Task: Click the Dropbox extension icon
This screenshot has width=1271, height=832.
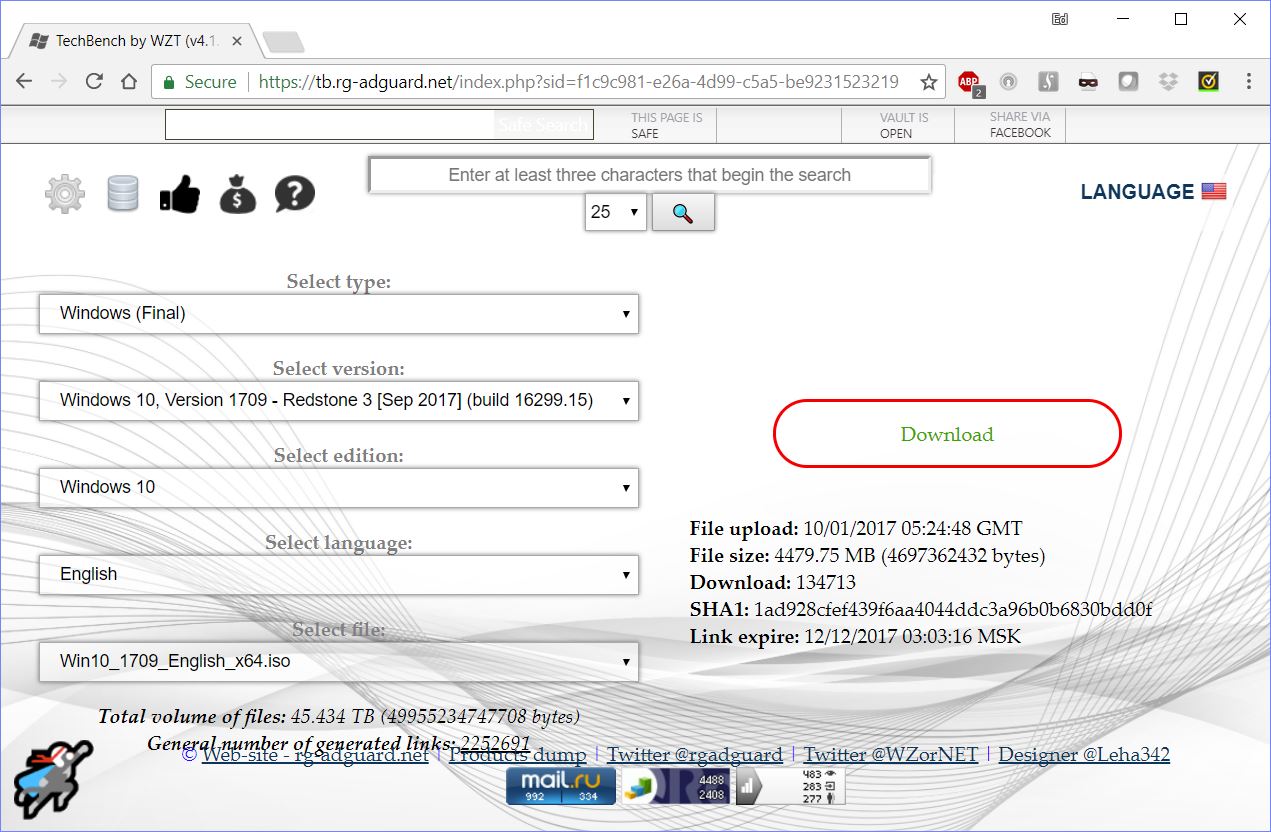Action: pos(1168,82)
